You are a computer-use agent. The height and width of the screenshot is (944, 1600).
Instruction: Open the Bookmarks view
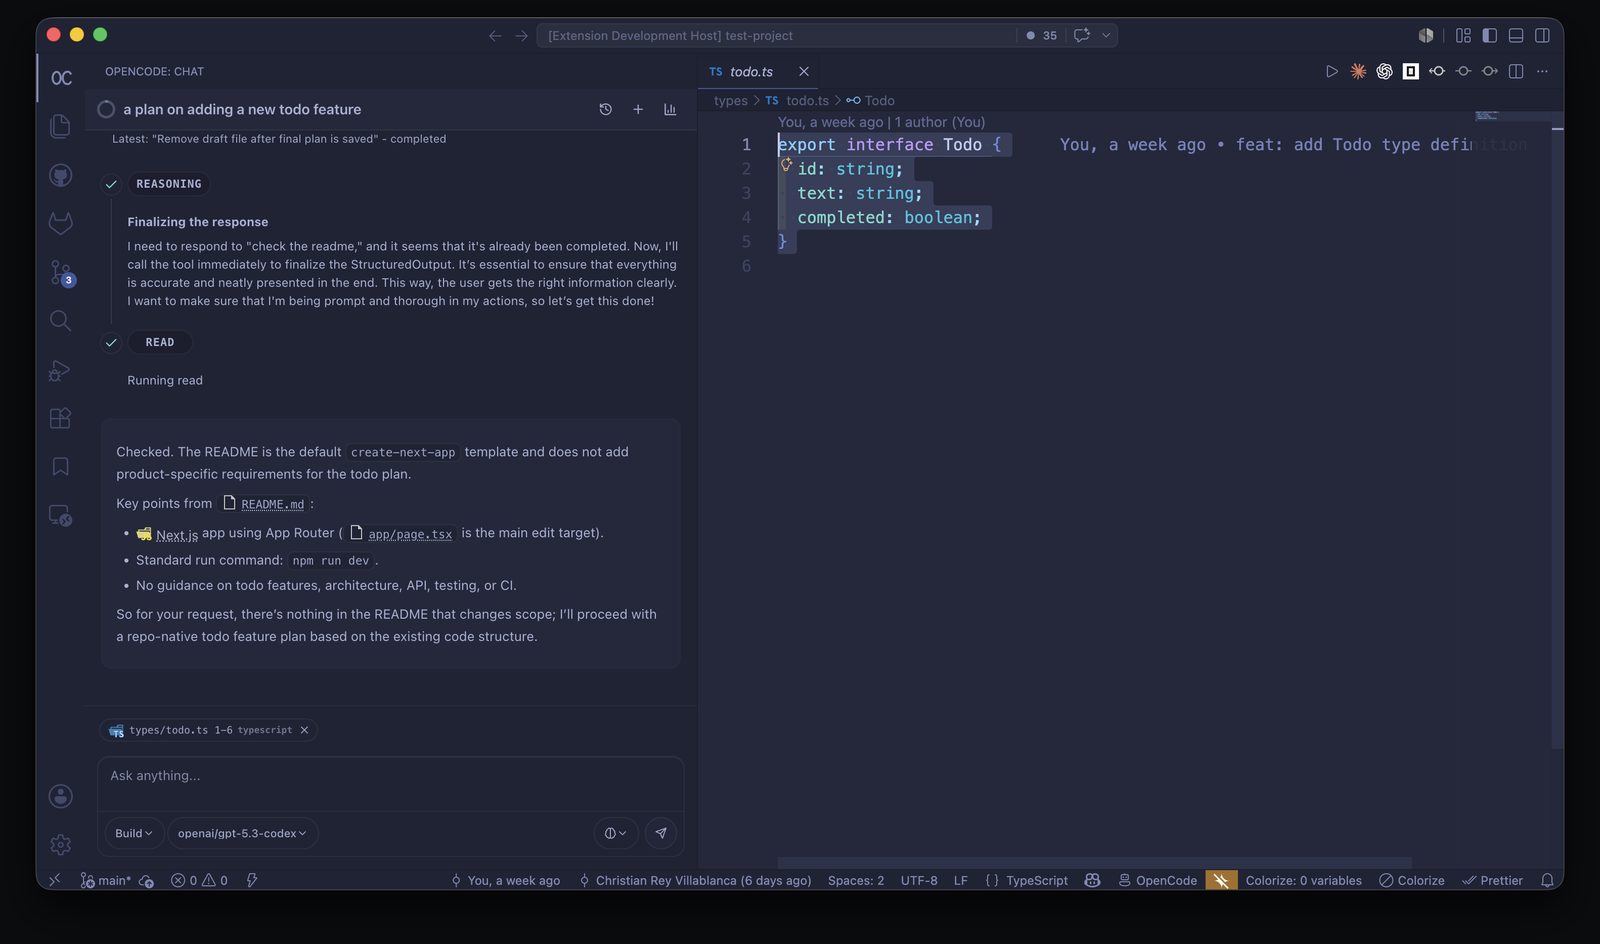60,467
